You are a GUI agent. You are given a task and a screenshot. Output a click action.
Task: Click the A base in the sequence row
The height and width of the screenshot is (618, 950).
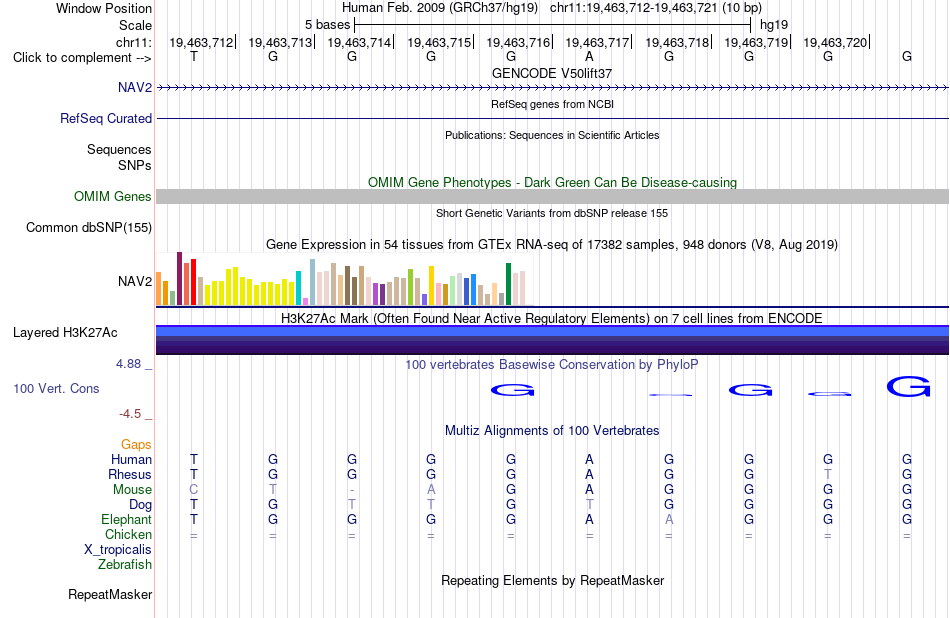589,57
